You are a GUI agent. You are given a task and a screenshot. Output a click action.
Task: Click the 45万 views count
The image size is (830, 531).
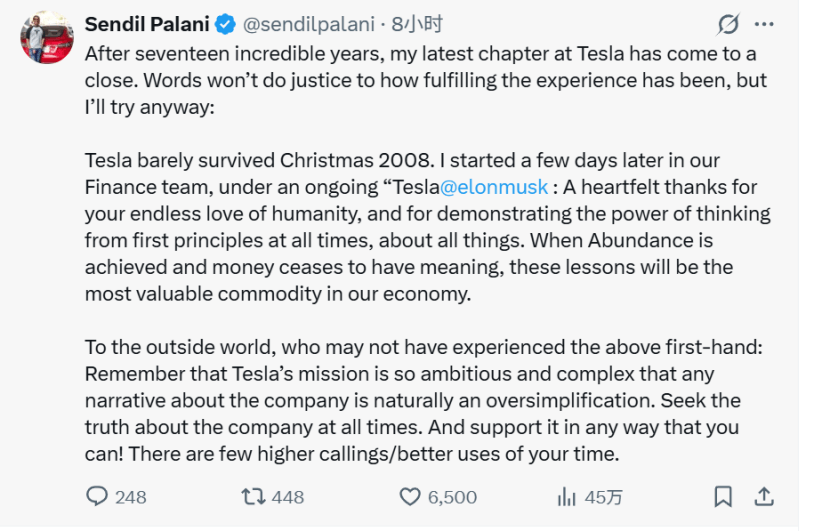pos(603,497)
